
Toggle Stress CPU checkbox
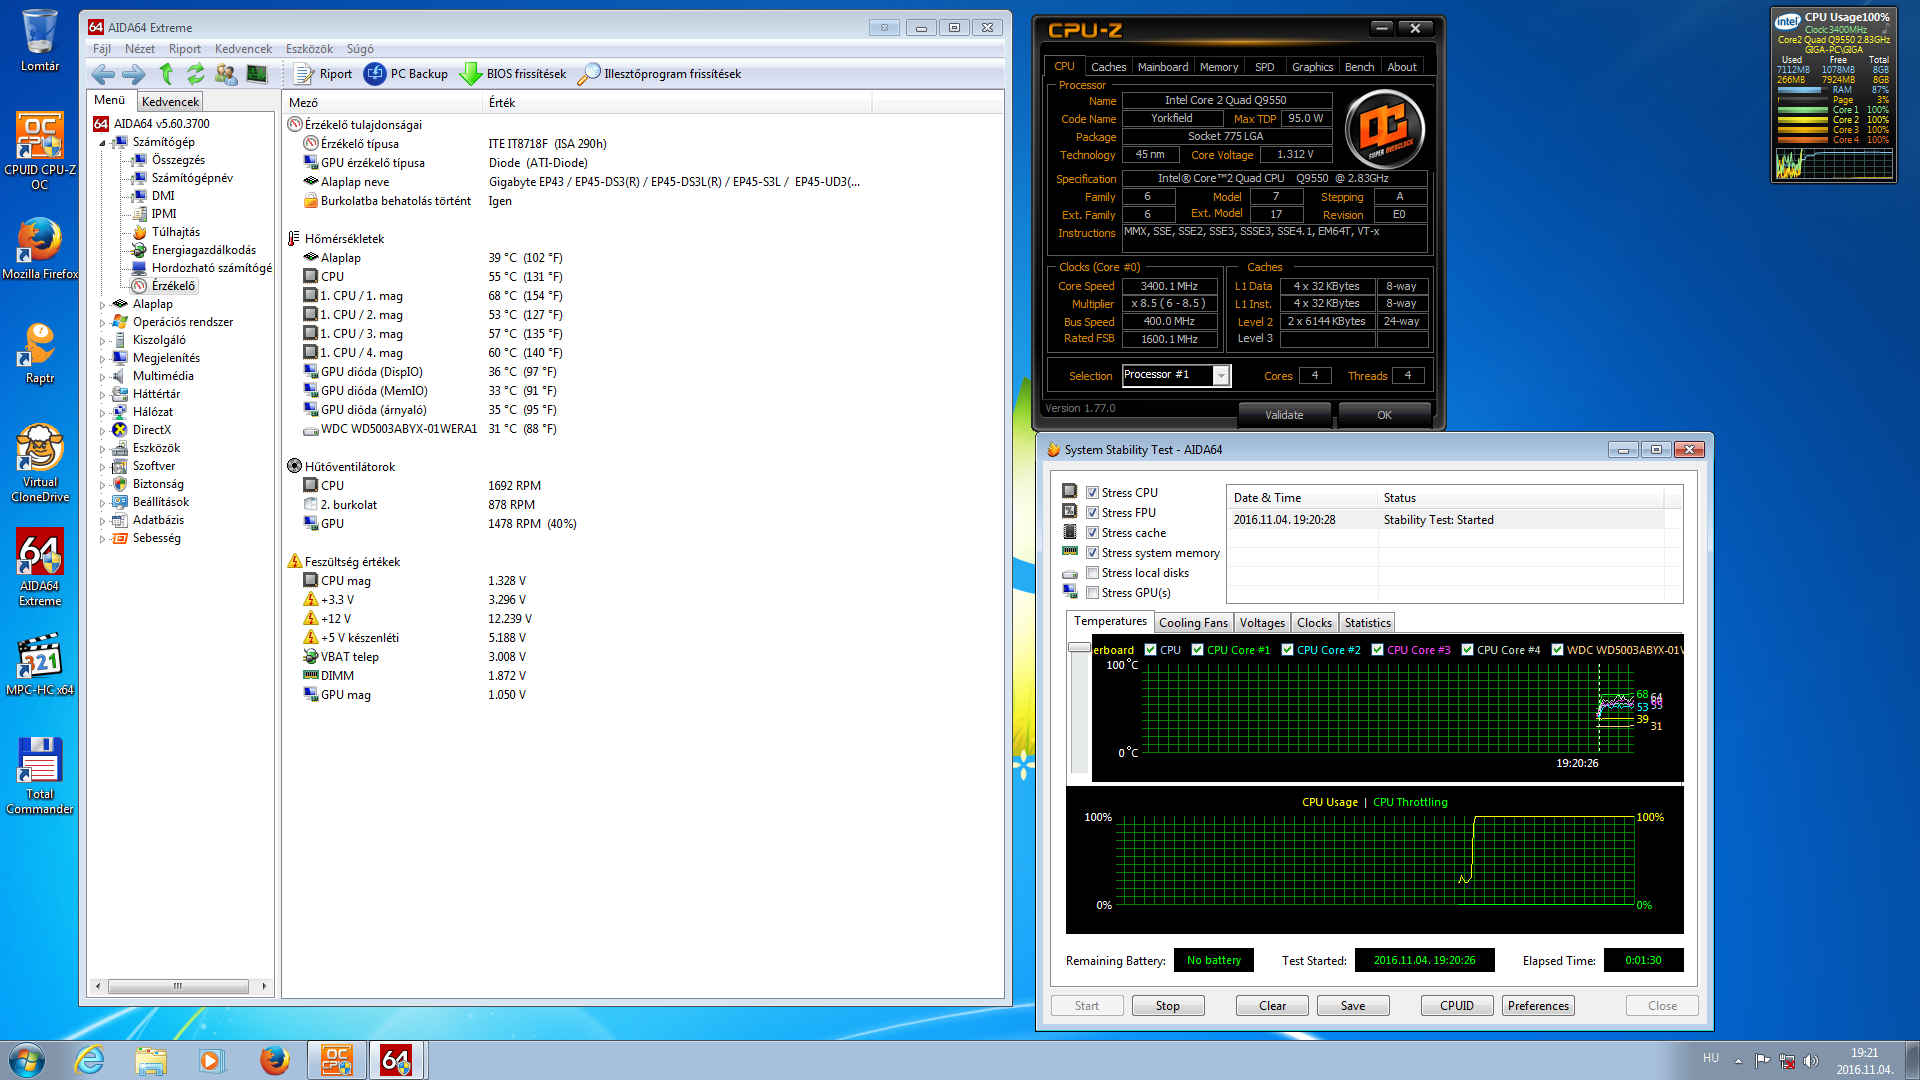[1093, 493]
